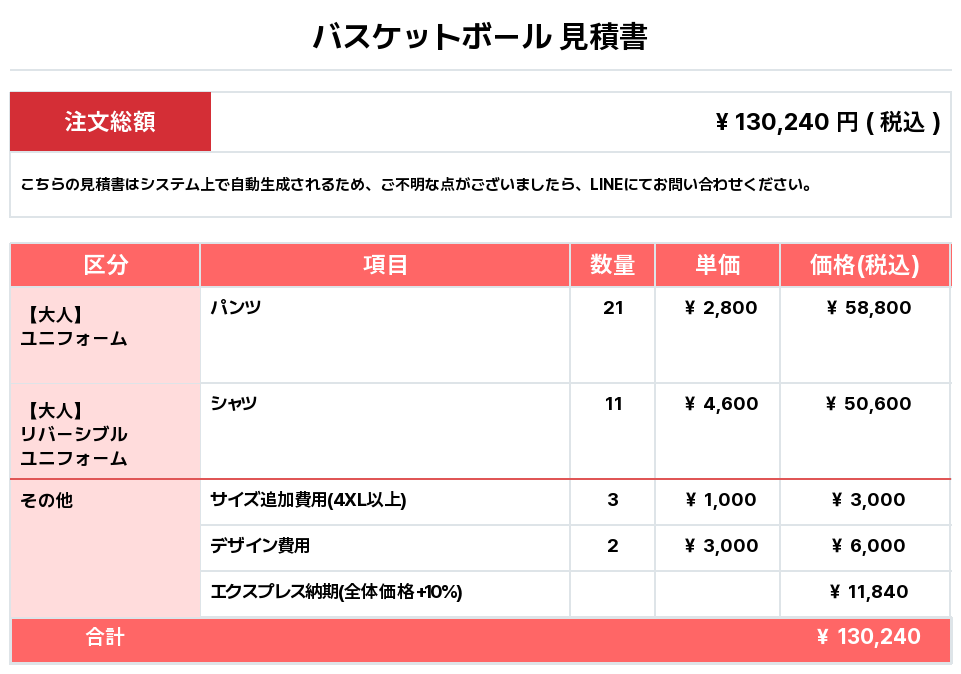Screen dimensions: 961x674
Task: Click the シャツ item row
Action: (480, 431)
